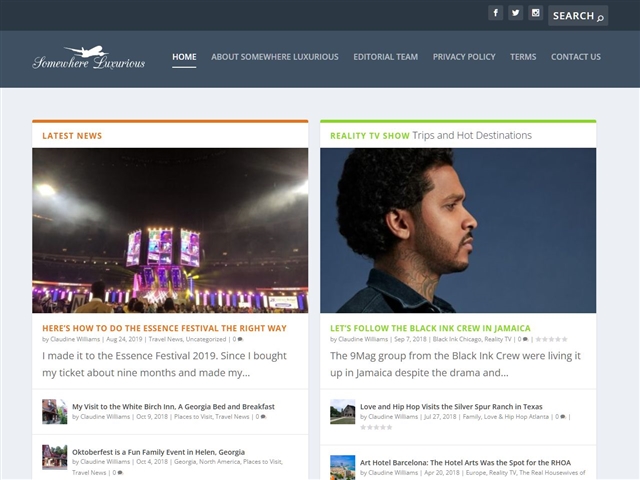Screen dimensions: 640x480
Task: Open the Facebook social icon
Action: (495, 13)
